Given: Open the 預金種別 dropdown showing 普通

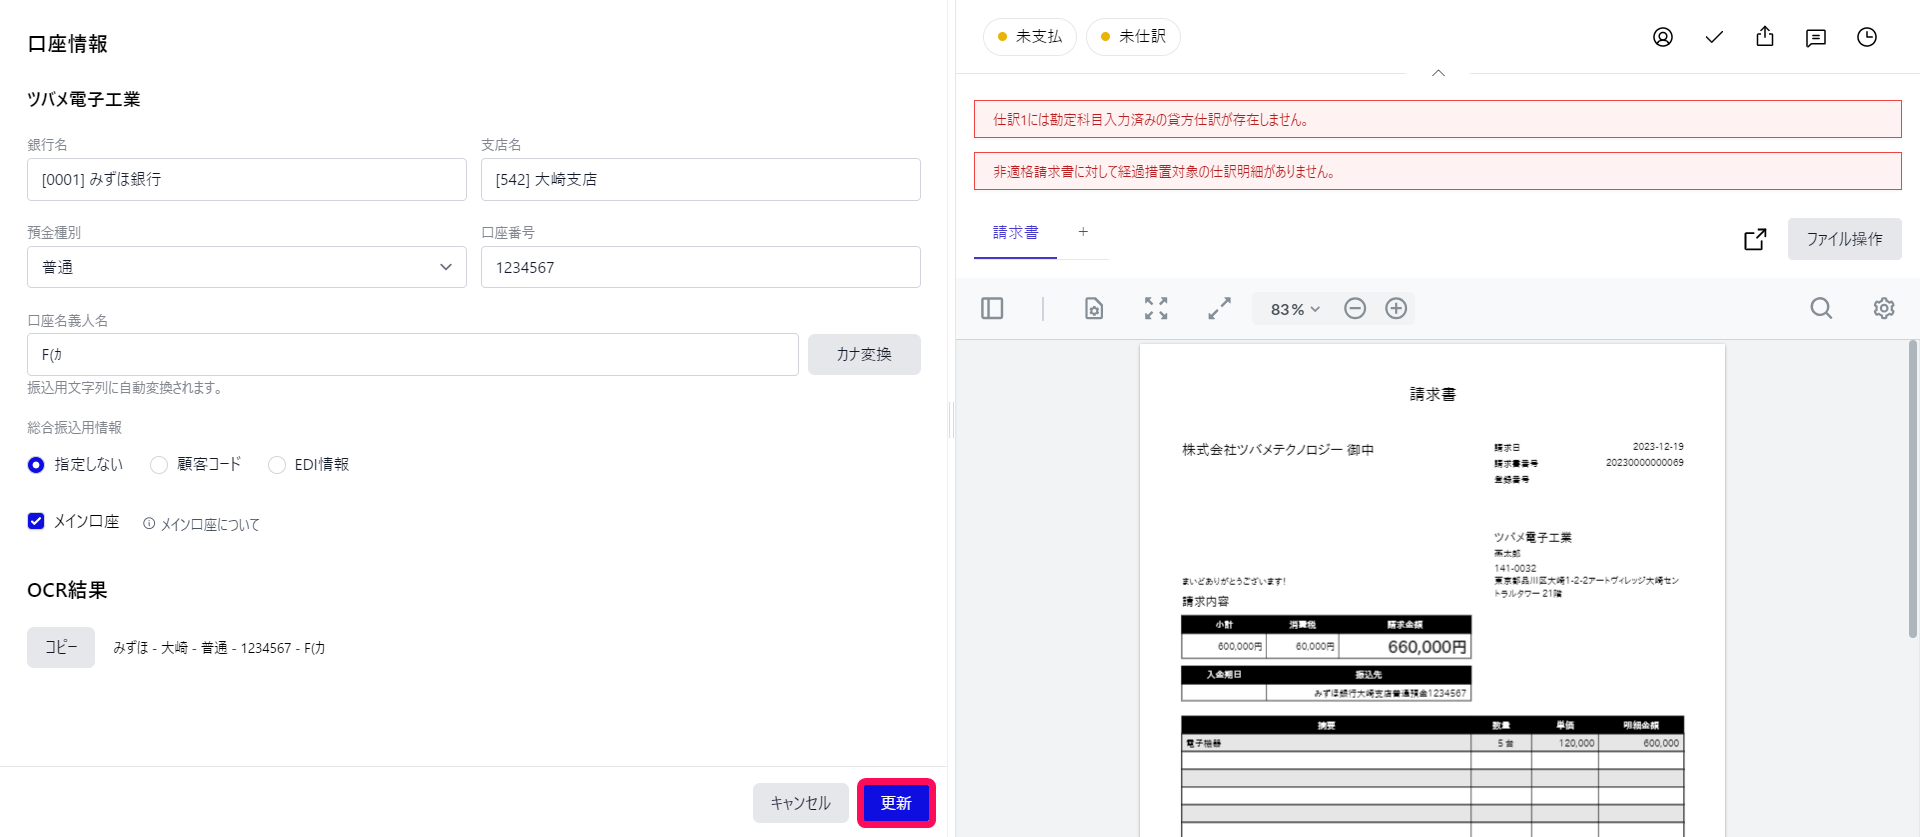Looking at the screenshot, I should (247, 267).
